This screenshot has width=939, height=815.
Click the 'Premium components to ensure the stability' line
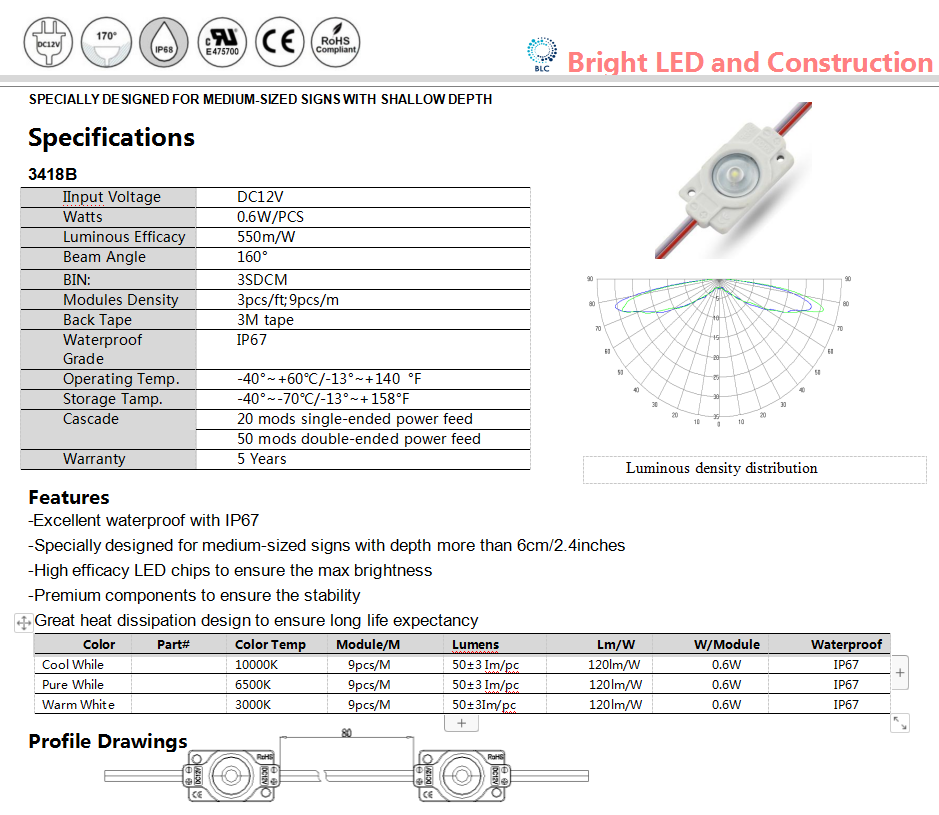[195, 595]
